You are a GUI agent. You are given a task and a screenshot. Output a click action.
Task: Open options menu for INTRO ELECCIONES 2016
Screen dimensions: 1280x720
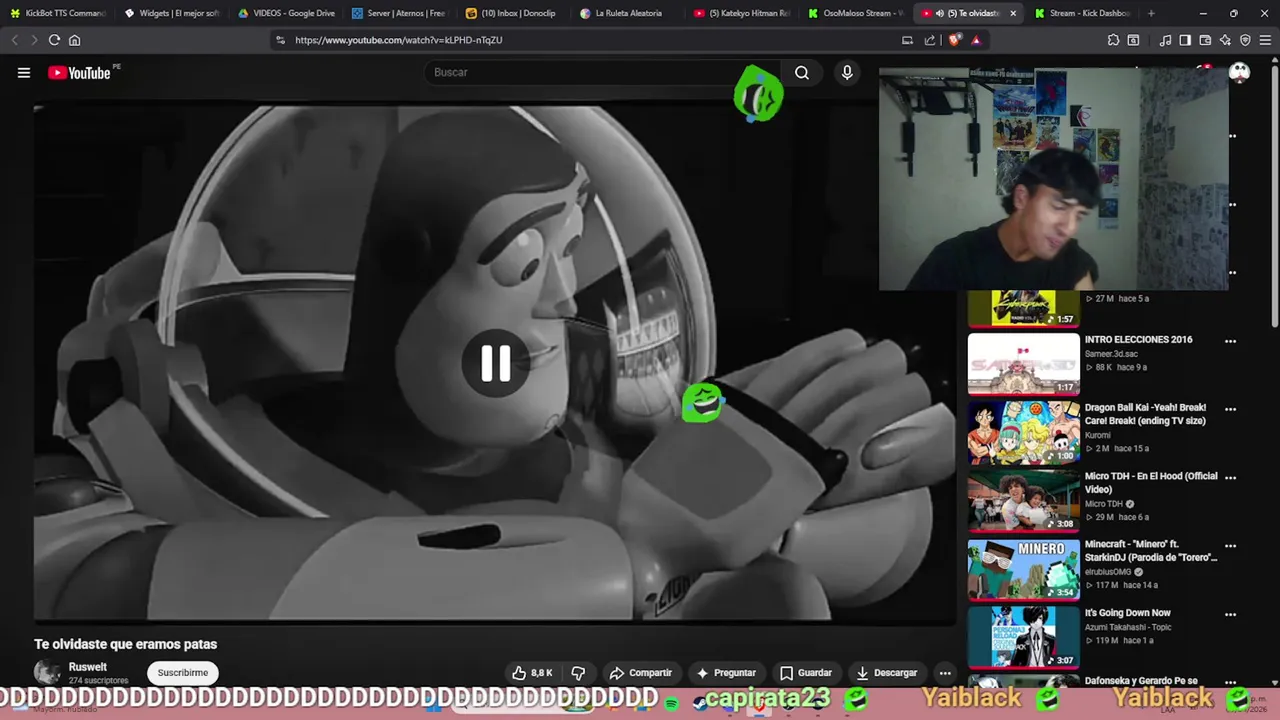pos(1231,341)
